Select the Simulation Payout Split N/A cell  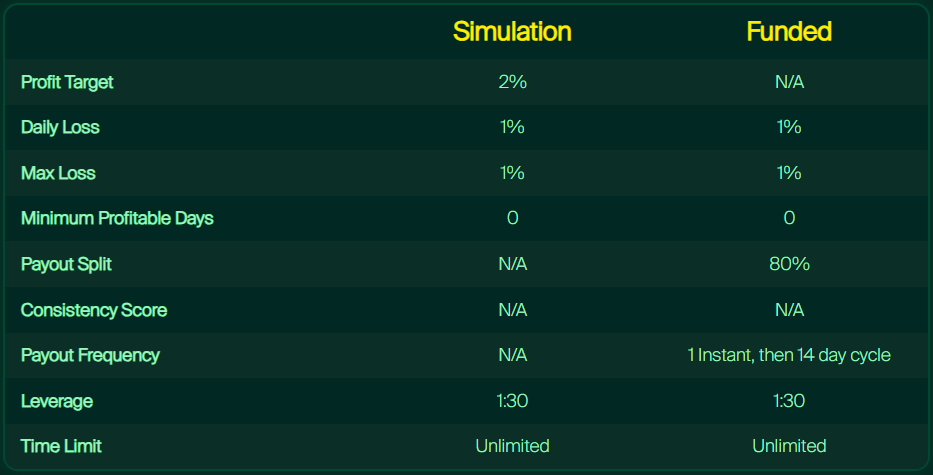click(x=512, y=264)
